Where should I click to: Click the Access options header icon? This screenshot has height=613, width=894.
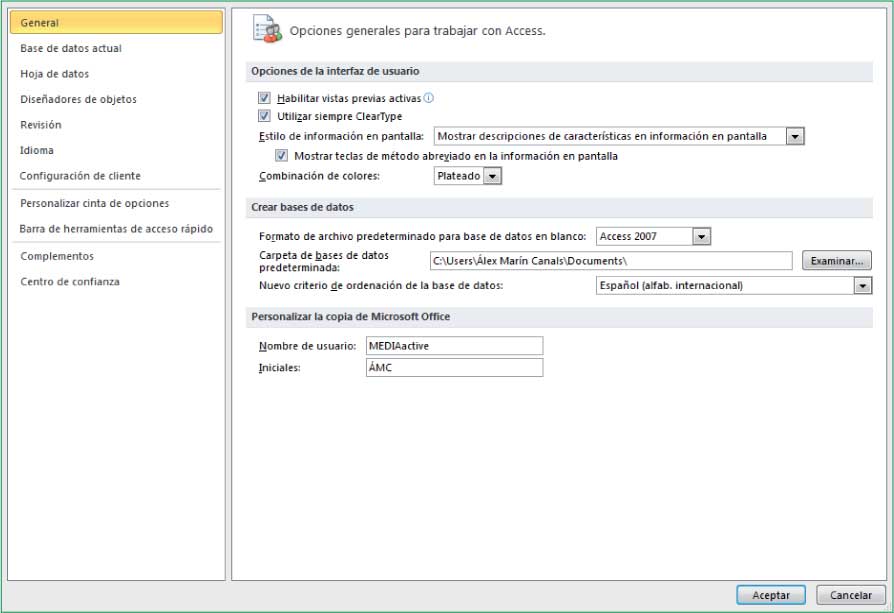point(265,29)
